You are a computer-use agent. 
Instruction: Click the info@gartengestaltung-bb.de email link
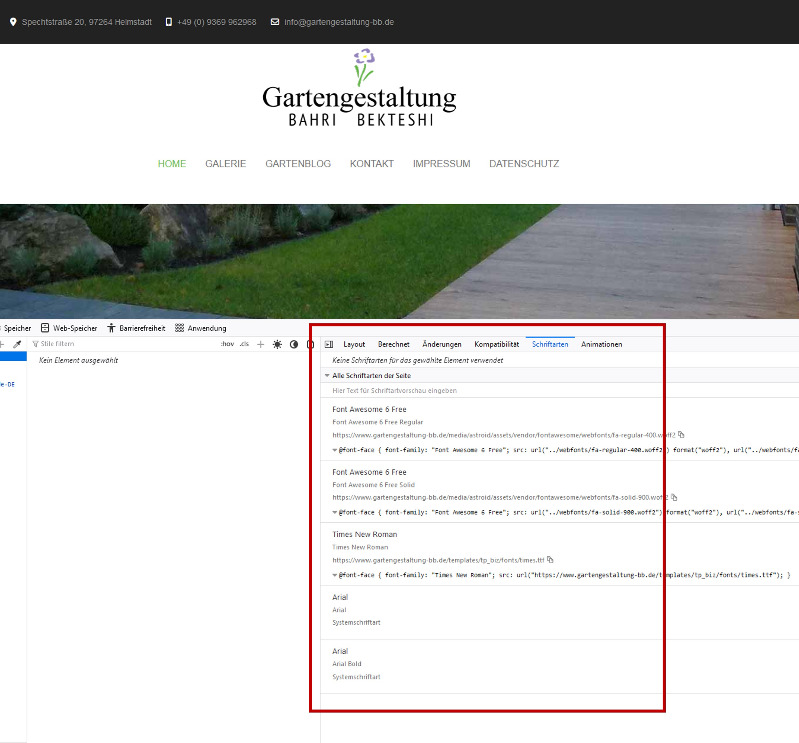(339, 22)
